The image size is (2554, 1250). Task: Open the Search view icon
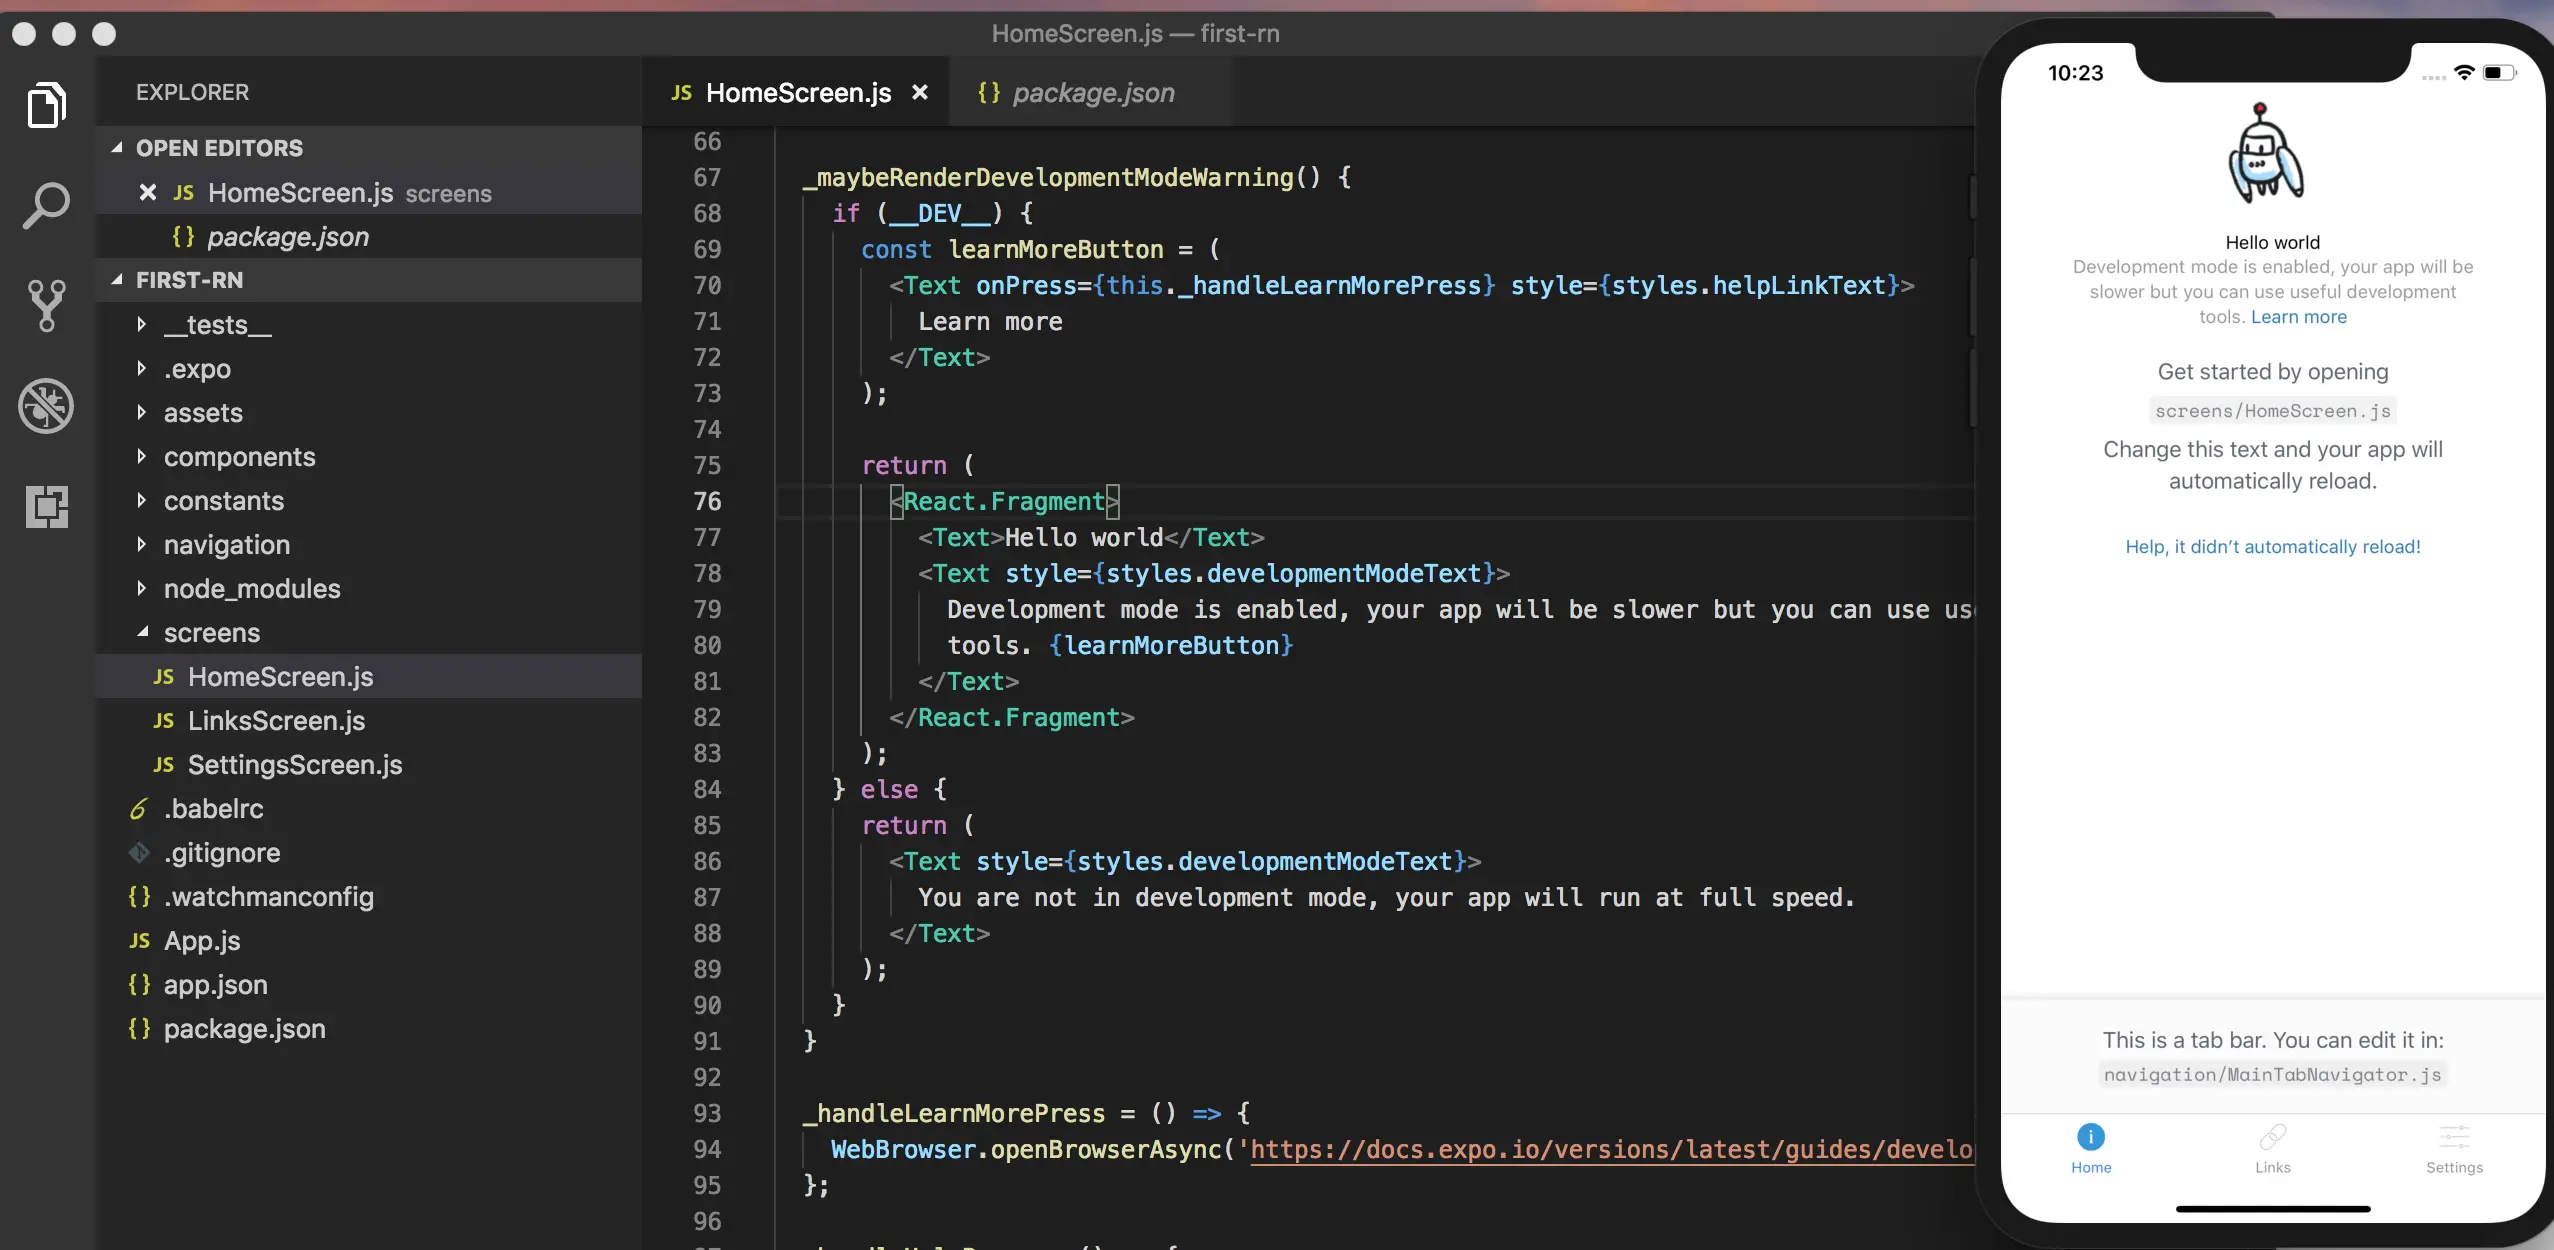46,205
